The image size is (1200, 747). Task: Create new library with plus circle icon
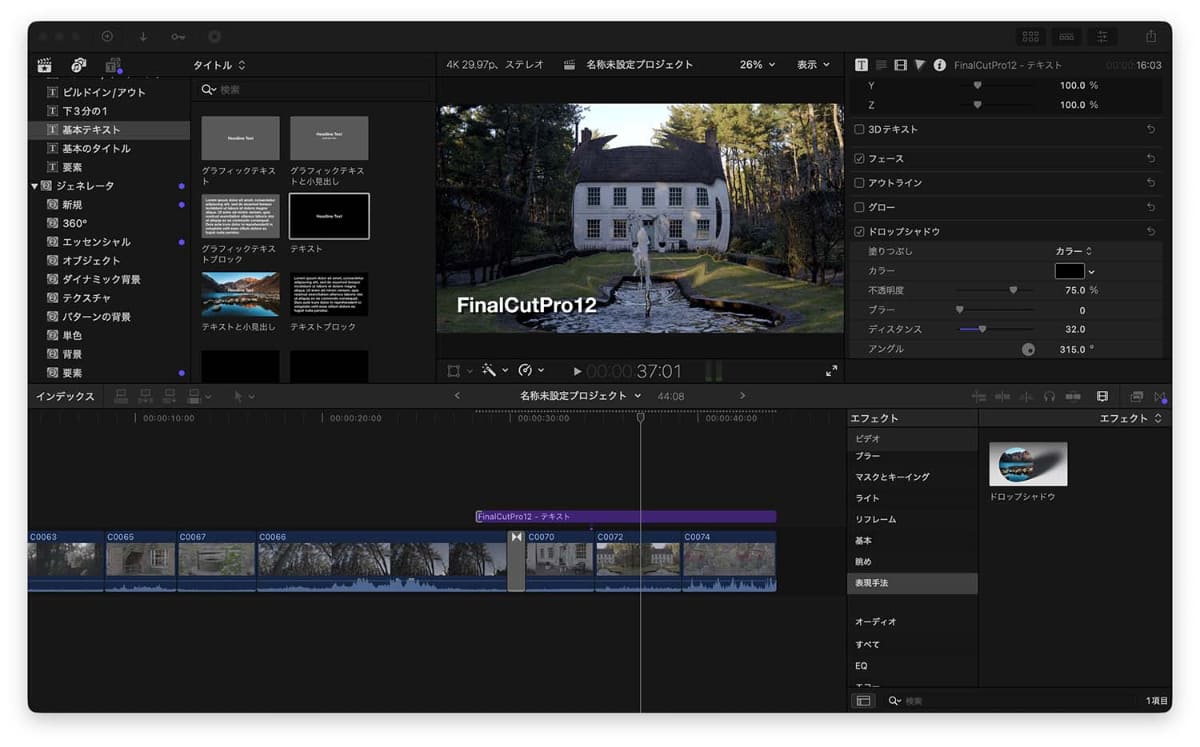point(107,36)
